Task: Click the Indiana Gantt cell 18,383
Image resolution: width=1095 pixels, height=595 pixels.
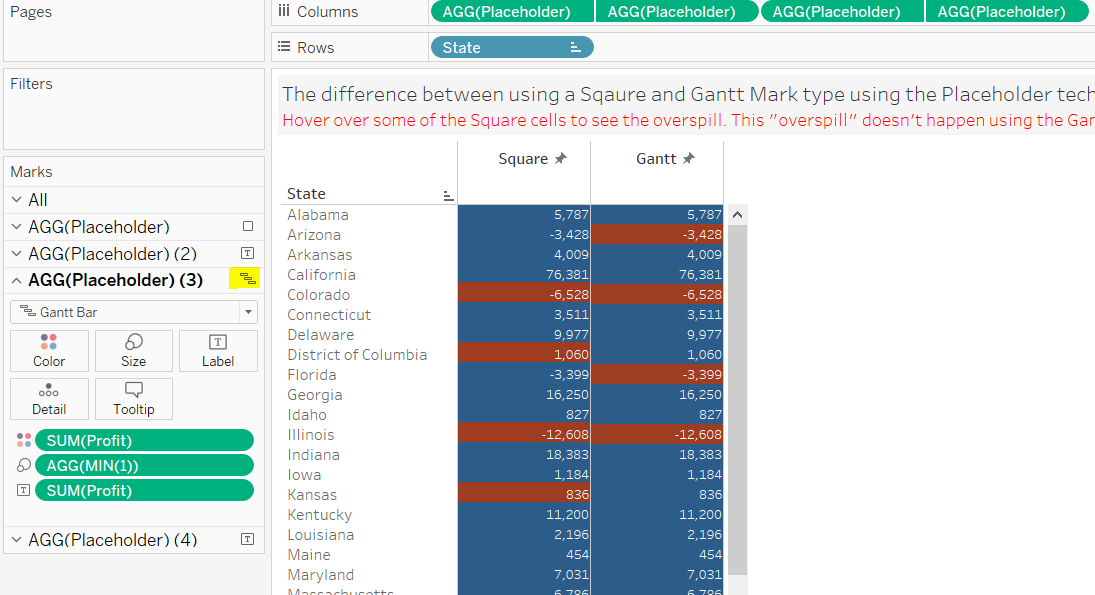Action: [x=657, y=455]
